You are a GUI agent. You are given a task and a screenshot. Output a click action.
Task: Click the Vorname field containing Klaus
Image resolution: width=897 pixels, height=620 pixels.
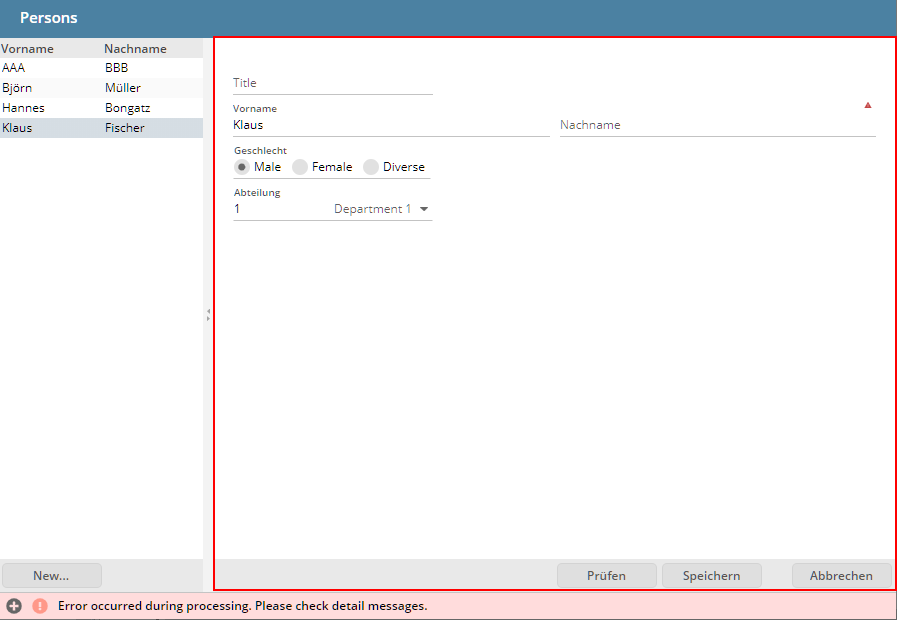click(390, 125)
